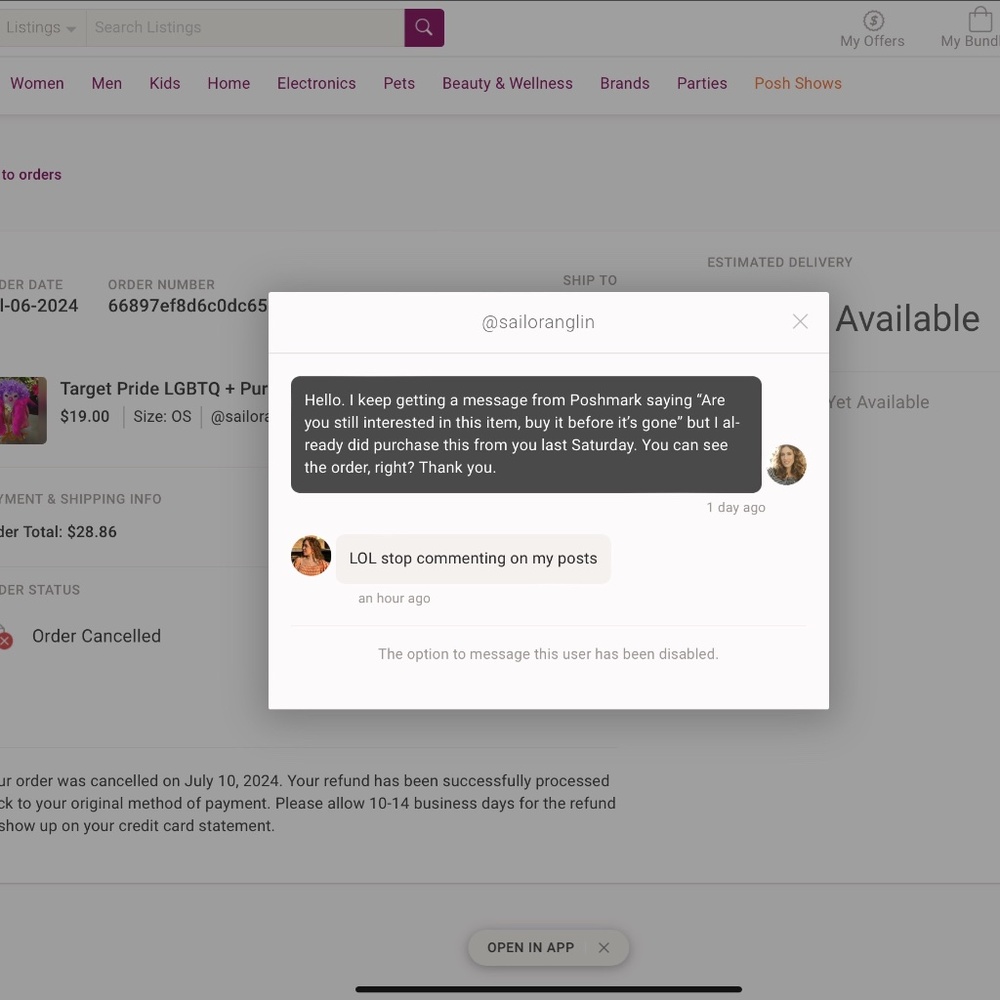Viewport: 1000px width, 1000px height.
Task: Open the Target Pride LGBTQ listing title
Action: point(164,388)
